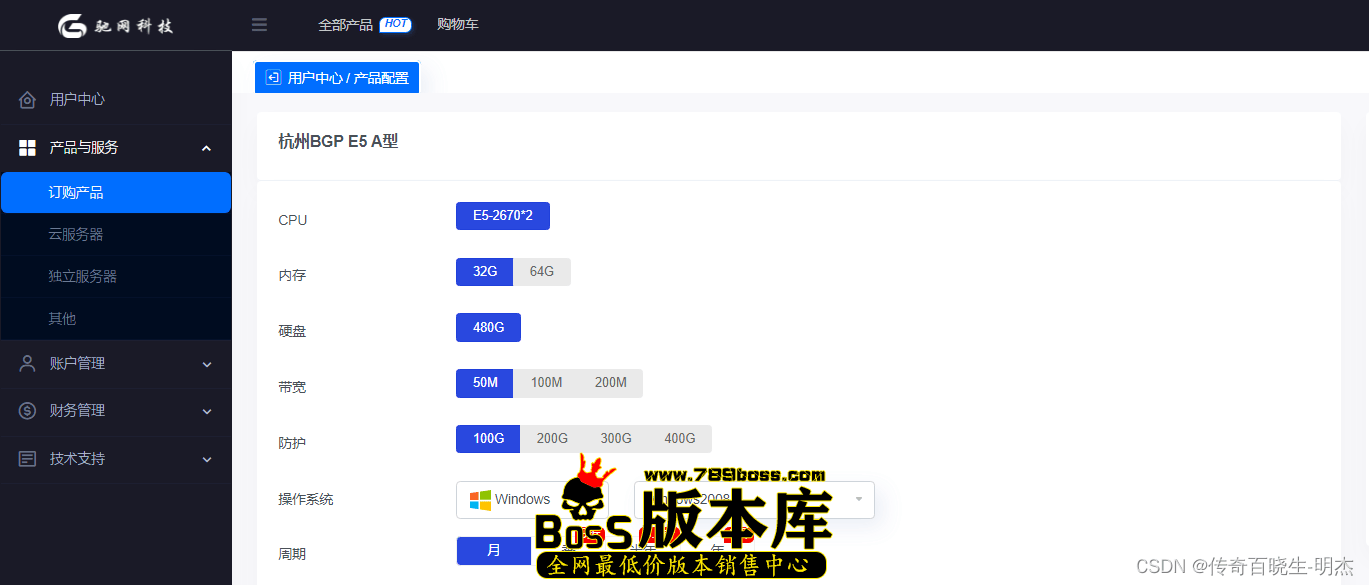Select 200G protection option
The height and width of the screenshot is (585, 1369).
click(552, 439)
